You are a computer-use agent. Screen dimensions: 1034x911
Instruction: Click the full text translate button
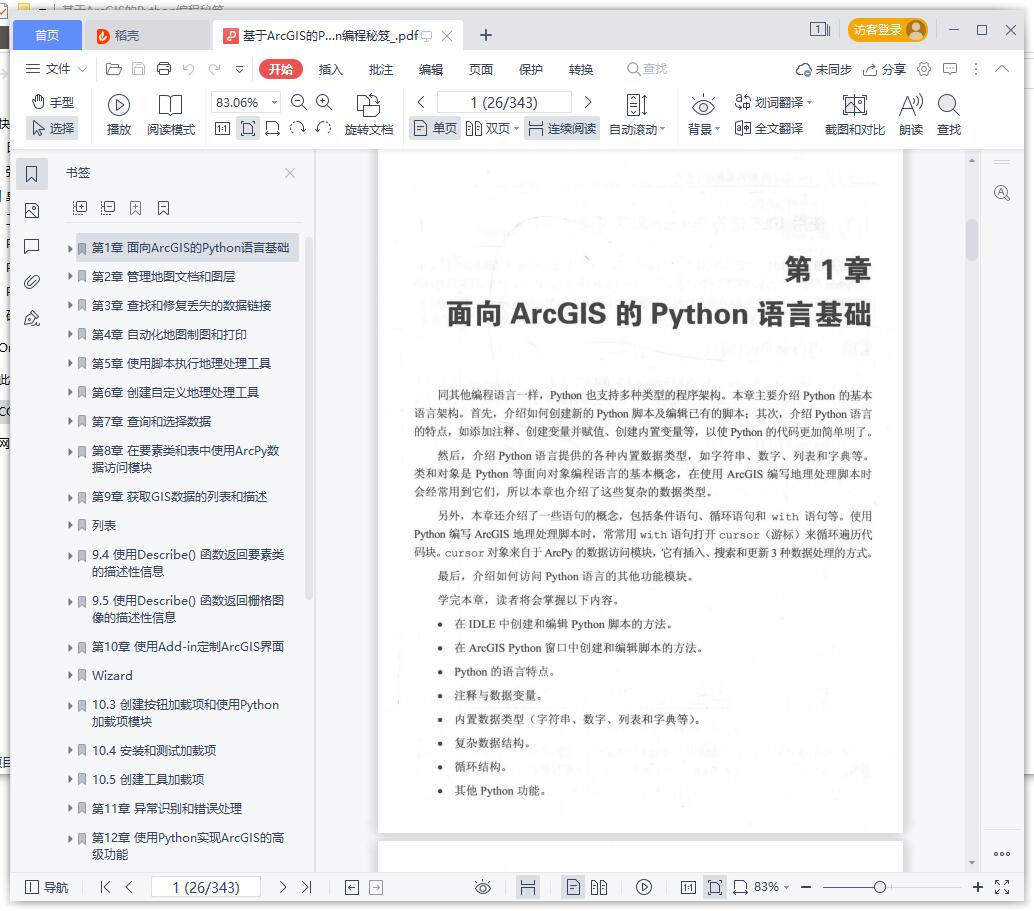pos(769,128)
